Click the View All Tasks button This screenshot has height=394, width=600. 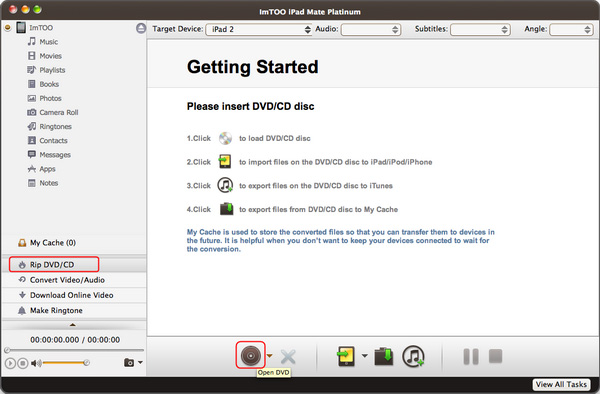(x=561, y=384)
